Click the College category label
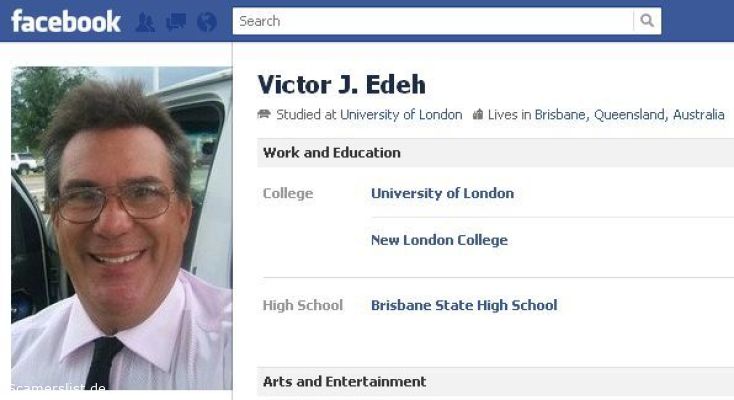This screenshot has width=734, height=400. 288,193
